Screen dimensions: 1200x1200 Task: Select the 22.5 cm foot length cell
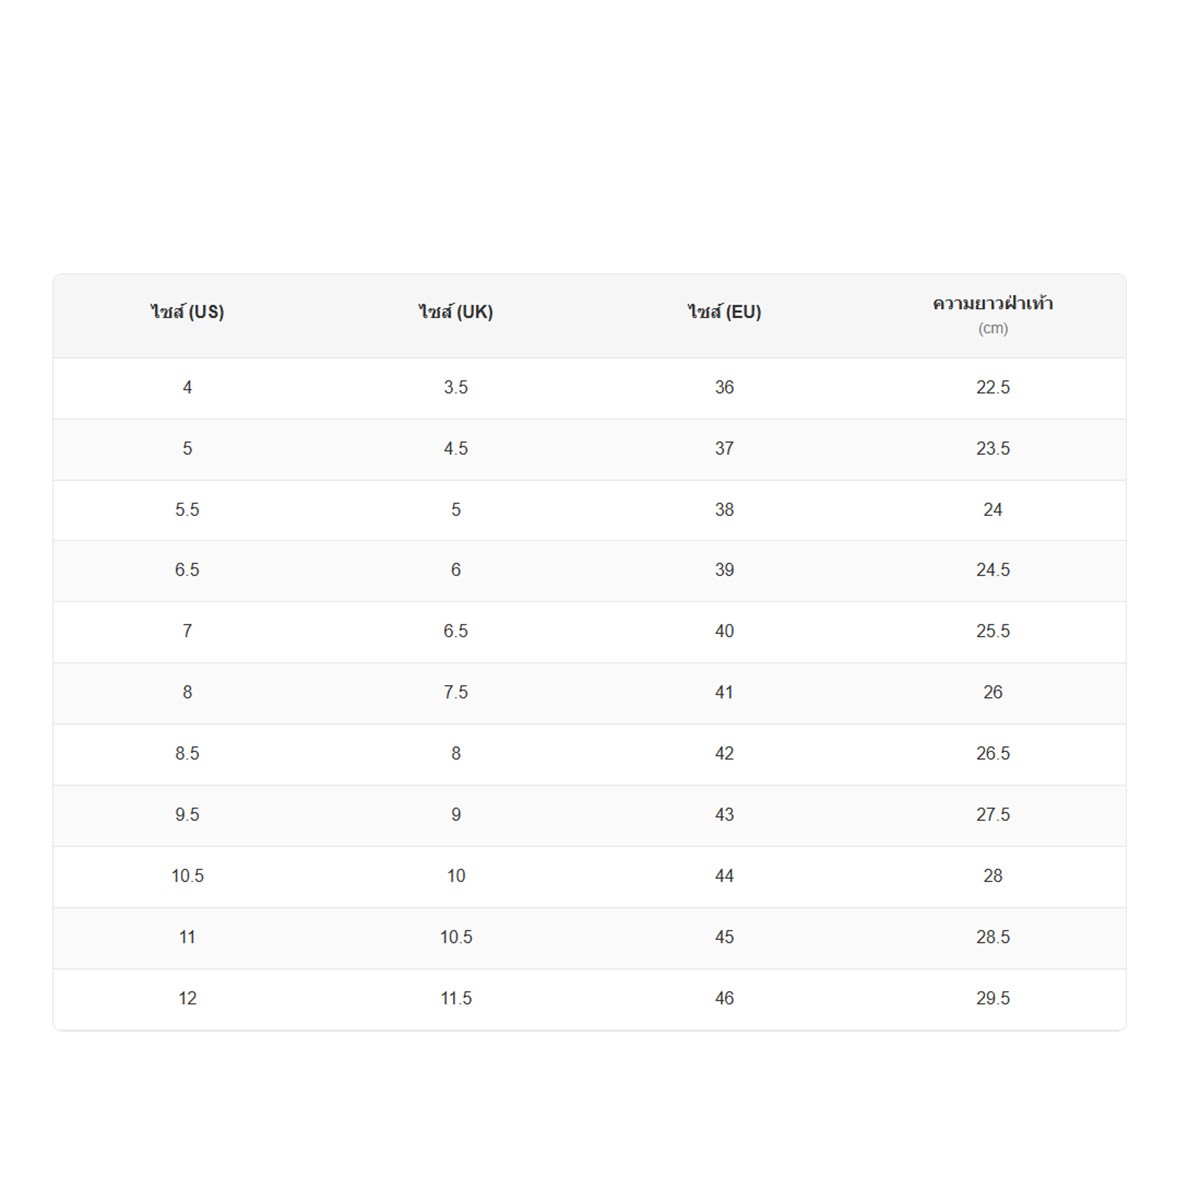(993, 388)
